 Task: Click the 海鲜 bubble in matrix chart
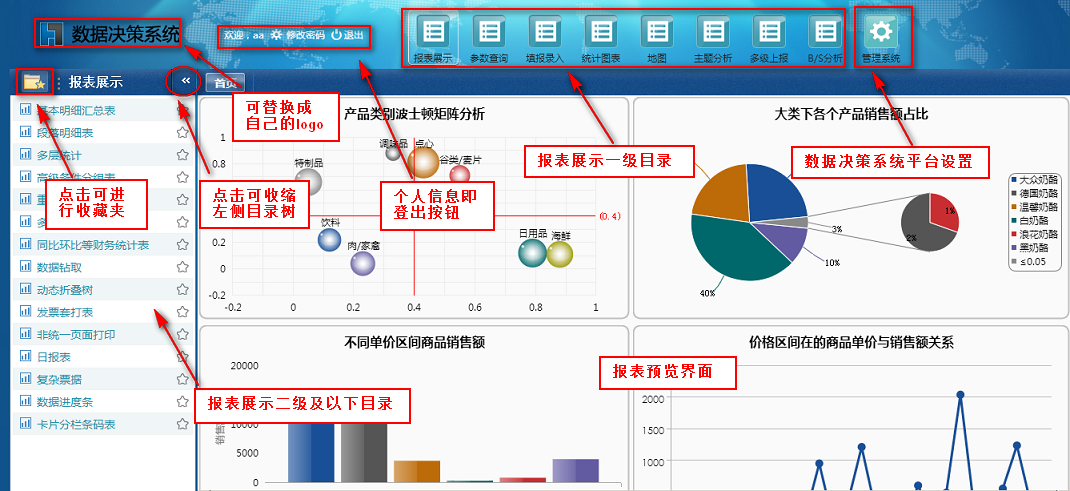click(560, 254)
